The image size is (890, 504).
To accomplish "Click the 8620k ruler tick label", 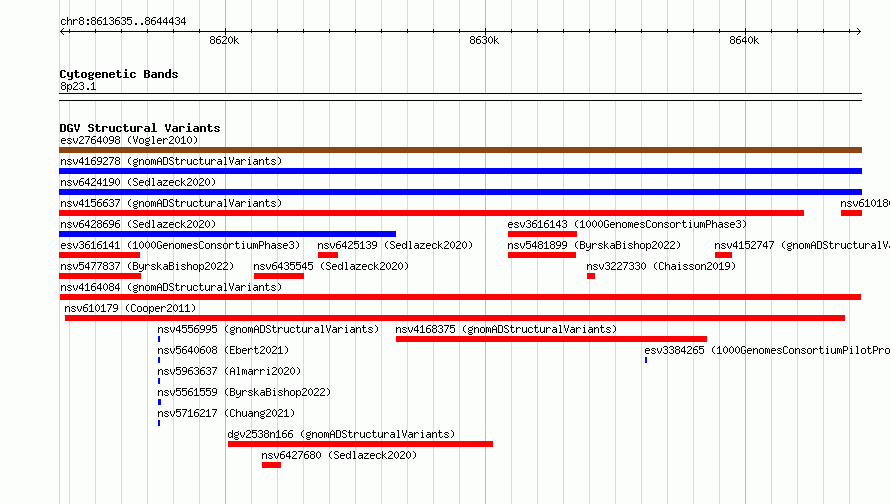I will 224,40.
